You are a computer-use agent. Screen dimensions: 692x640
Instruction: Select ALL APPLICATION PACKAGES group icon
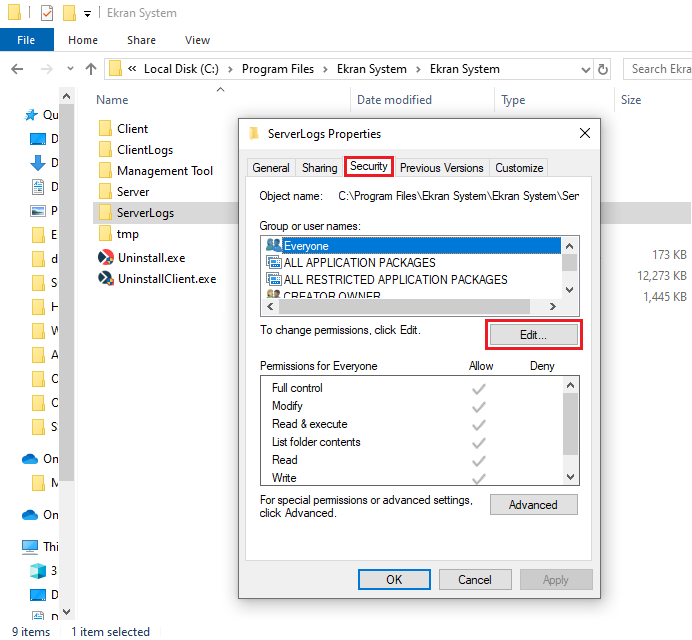click(x=273, y=263)
